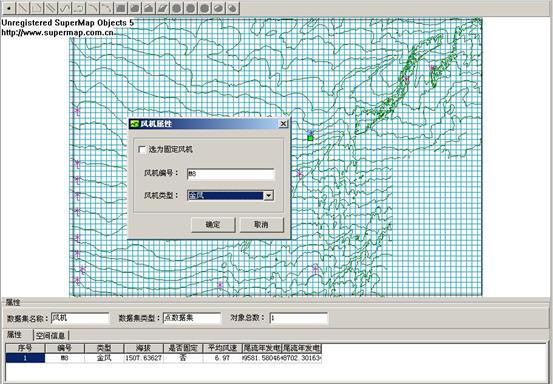The width and height of the screenshot is (553, 384).
Task: Select the freehand zigzag line tool
Action: [65, 8]
